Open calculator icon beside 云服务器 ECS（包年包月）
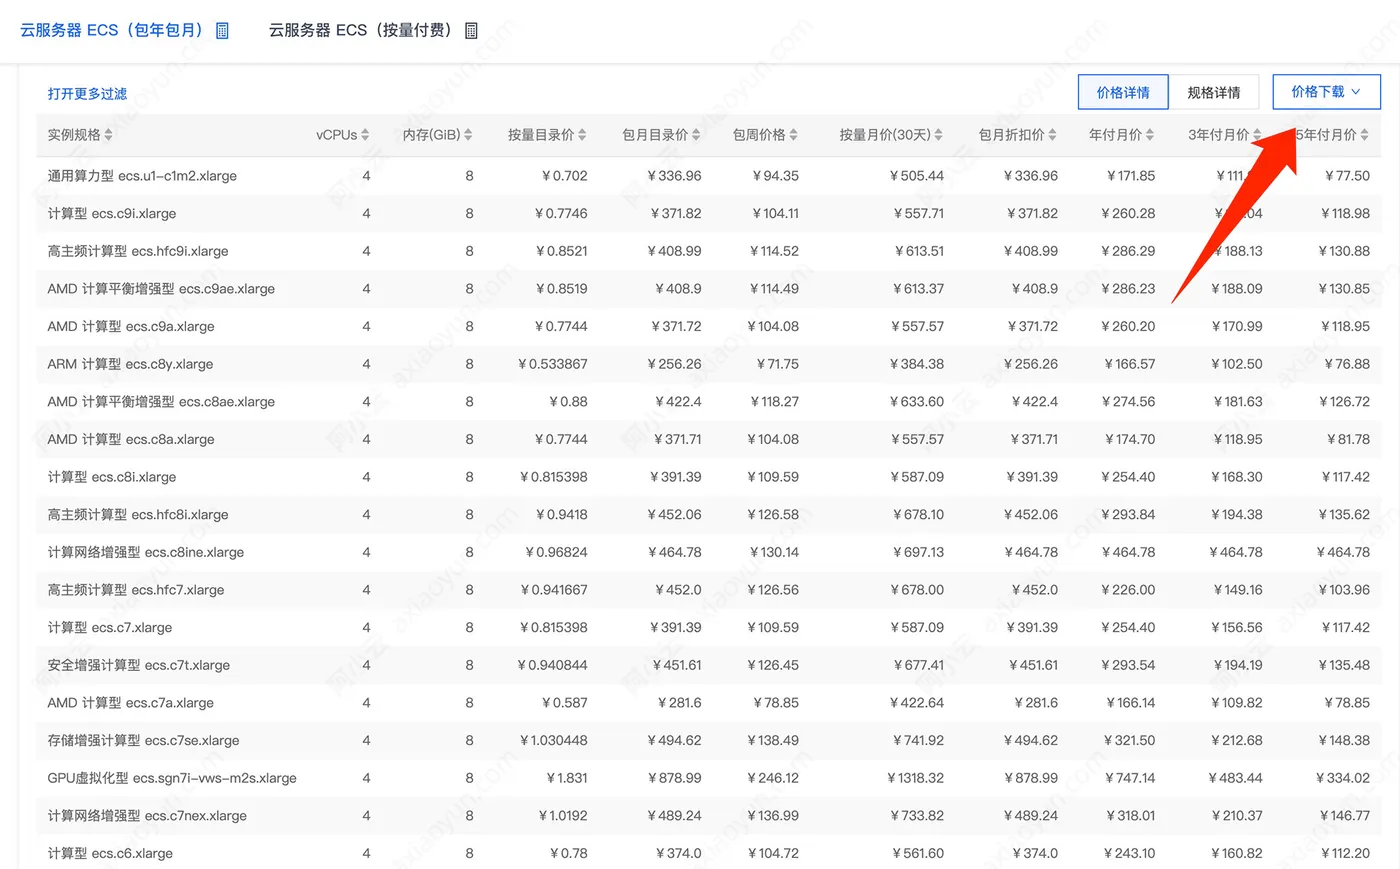 point(223,31)
